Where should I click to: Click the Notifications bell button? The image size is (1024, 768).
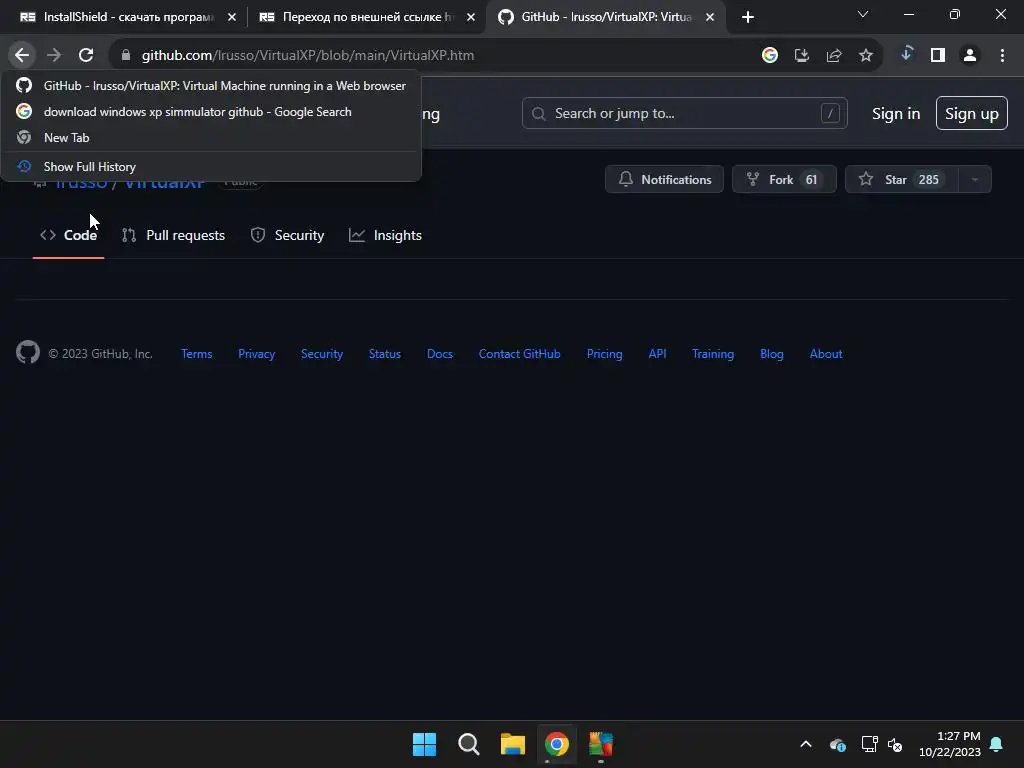pyautogui.click(x=664, y=180)
